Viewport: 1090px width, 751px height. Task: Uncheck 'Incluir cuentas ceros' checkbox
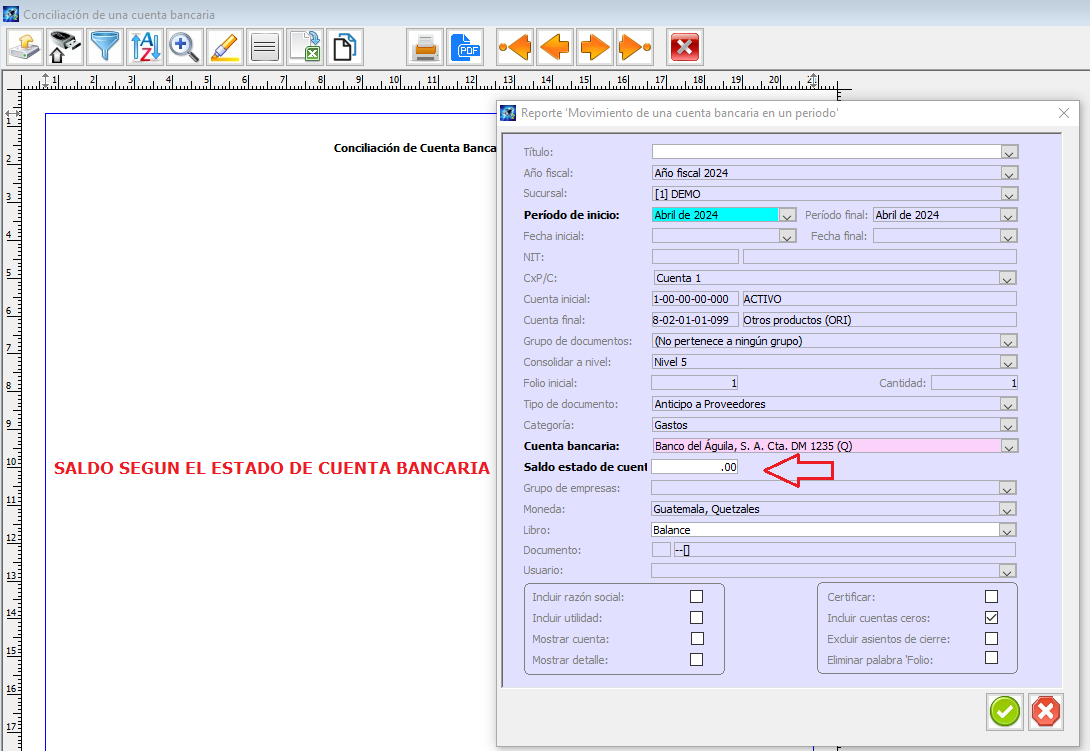click(x=991, y=618)
